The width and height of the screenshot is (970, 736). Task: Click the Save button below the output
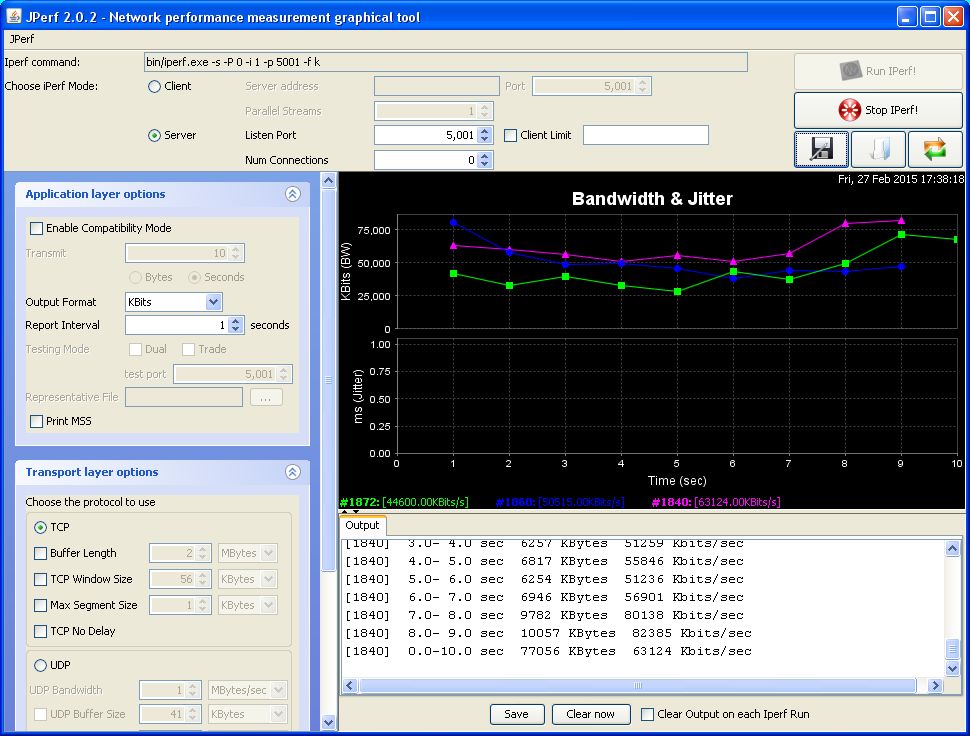[x=516, y=714]
